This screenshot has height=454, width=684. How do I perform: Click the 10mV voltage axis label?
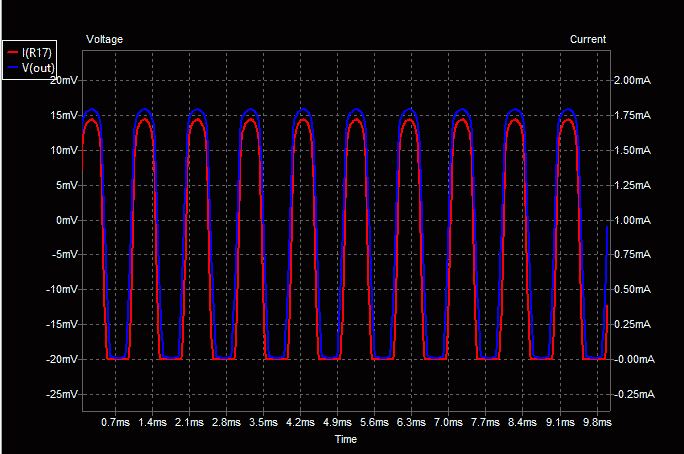pyautogui.click(x=64, y=150)
